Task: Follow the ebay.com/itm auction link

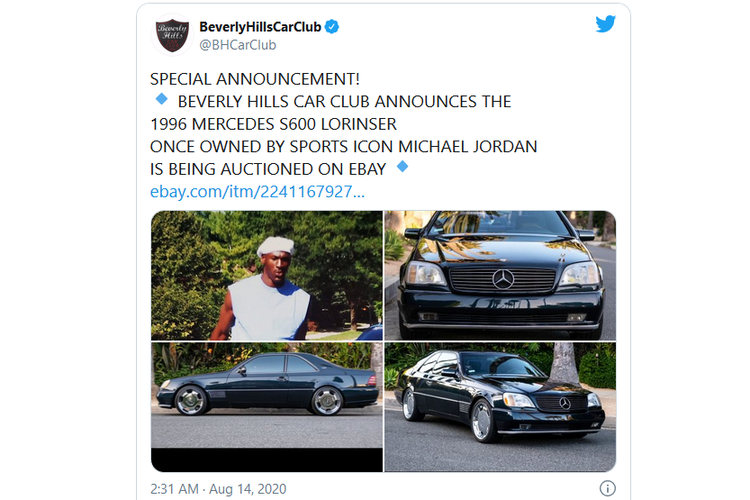Action: 257,191
